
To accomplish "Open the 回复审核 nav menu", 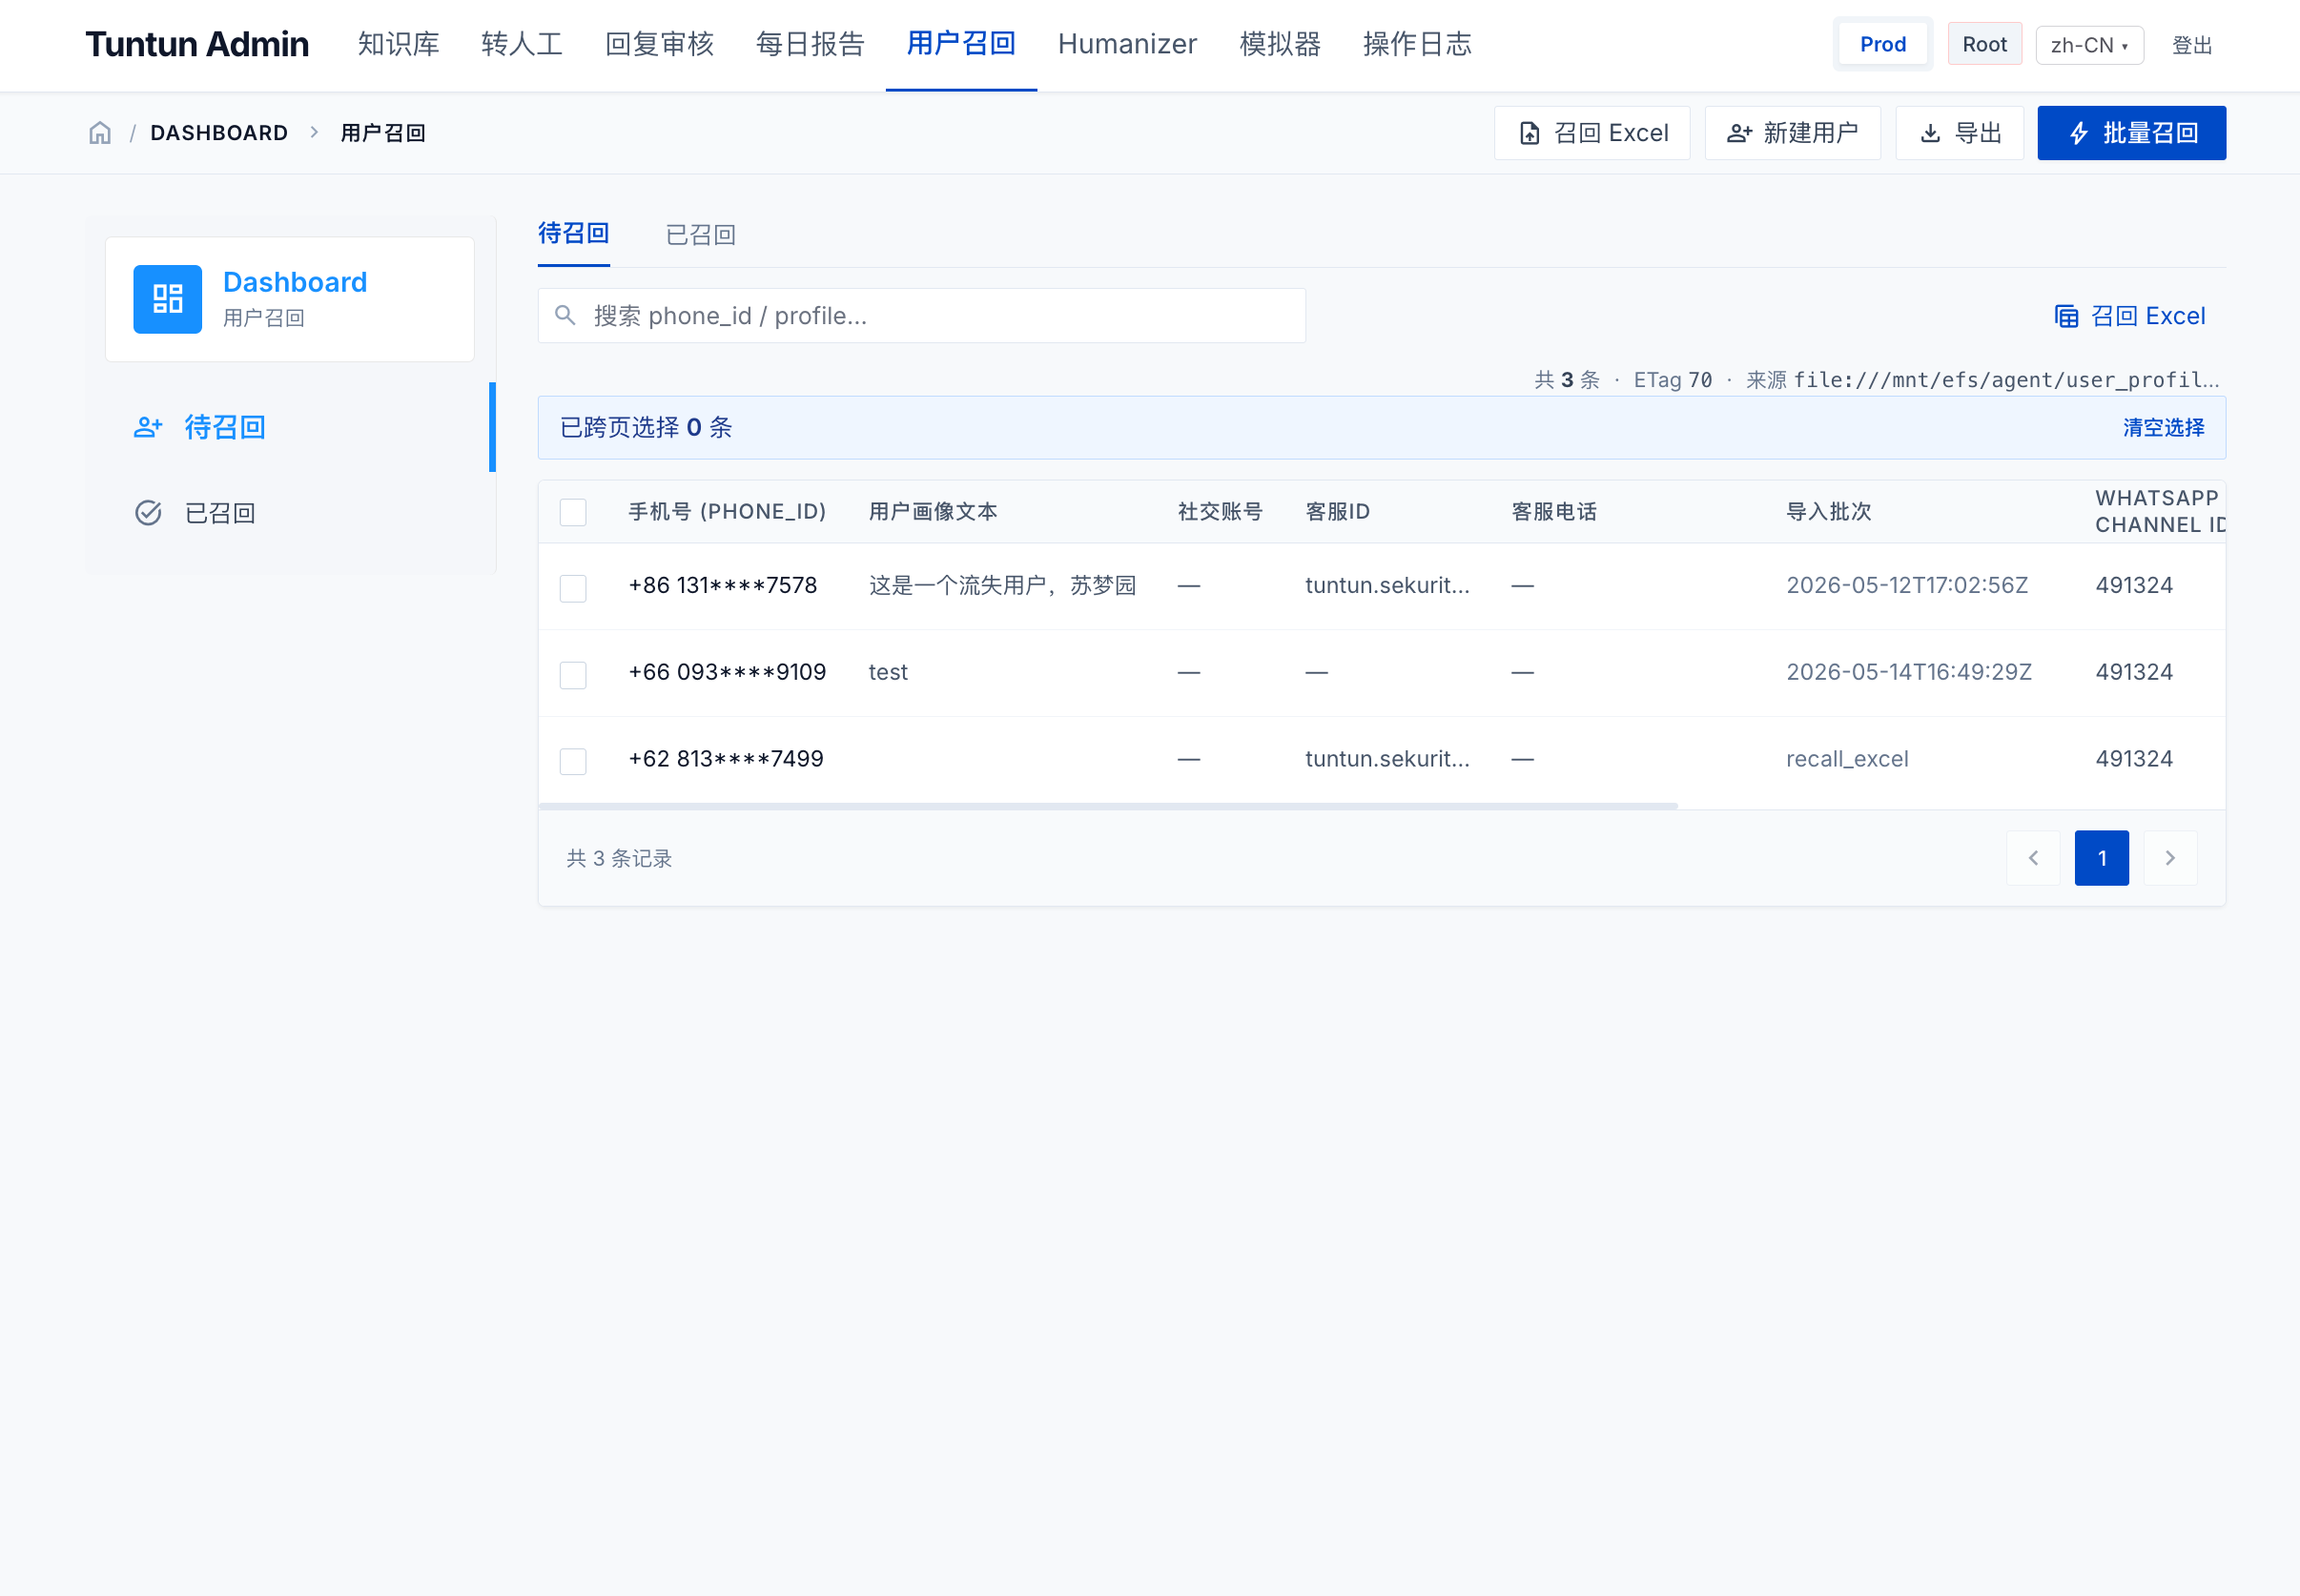I will point(659,44).
